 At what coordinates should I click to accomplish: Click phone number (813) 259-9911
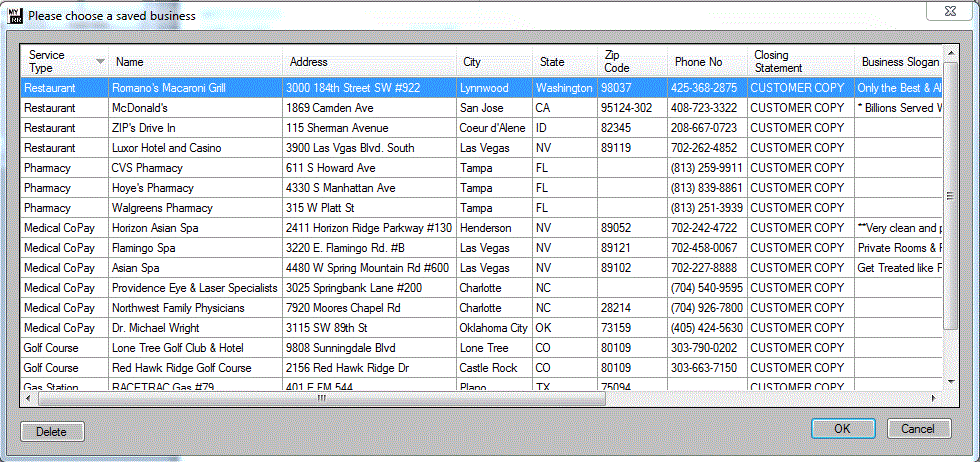(x=707, y=168)
